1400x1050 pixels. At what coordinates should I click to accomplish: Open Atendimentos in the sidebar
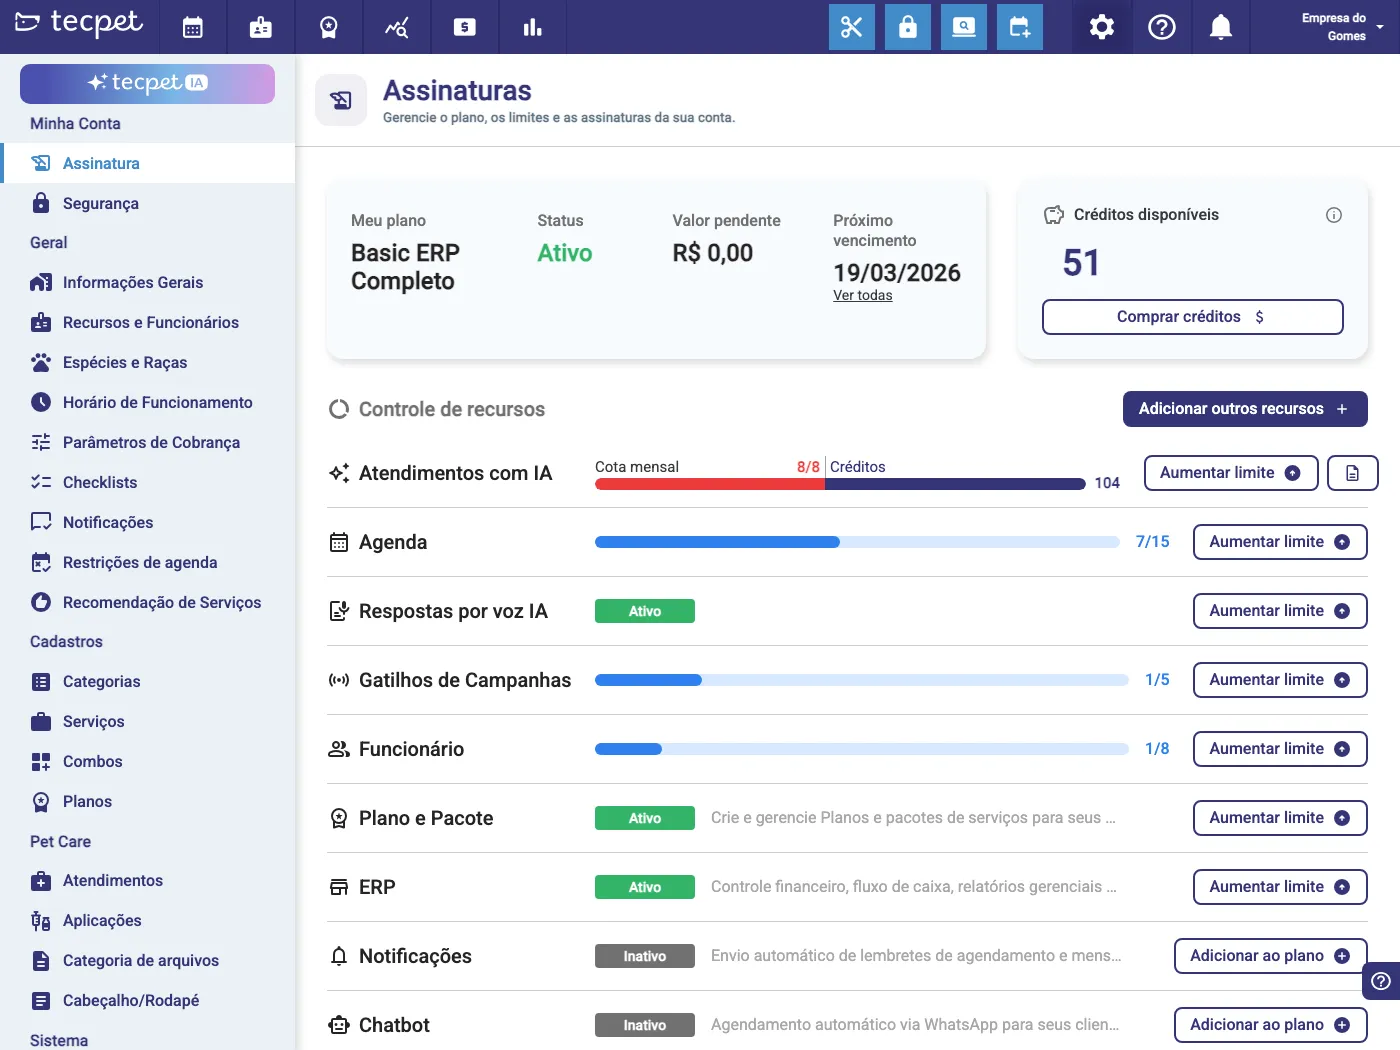pyautogui.click(x=148, y=880)
